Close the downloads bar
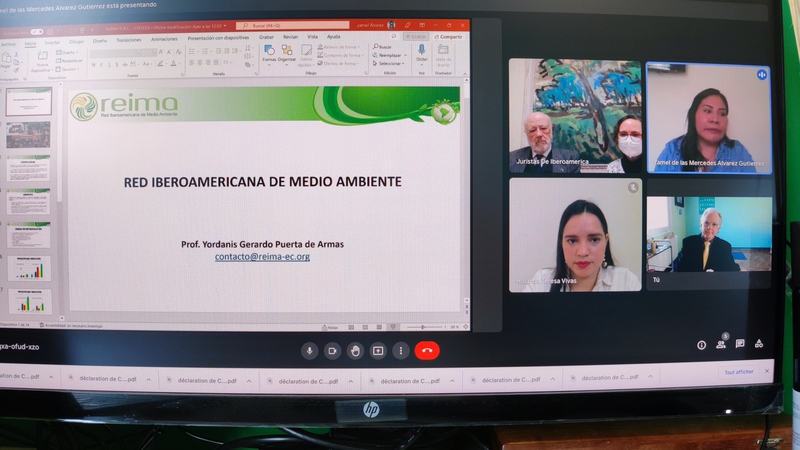Screen dimensions: 800x450 (x=768, y=372)
